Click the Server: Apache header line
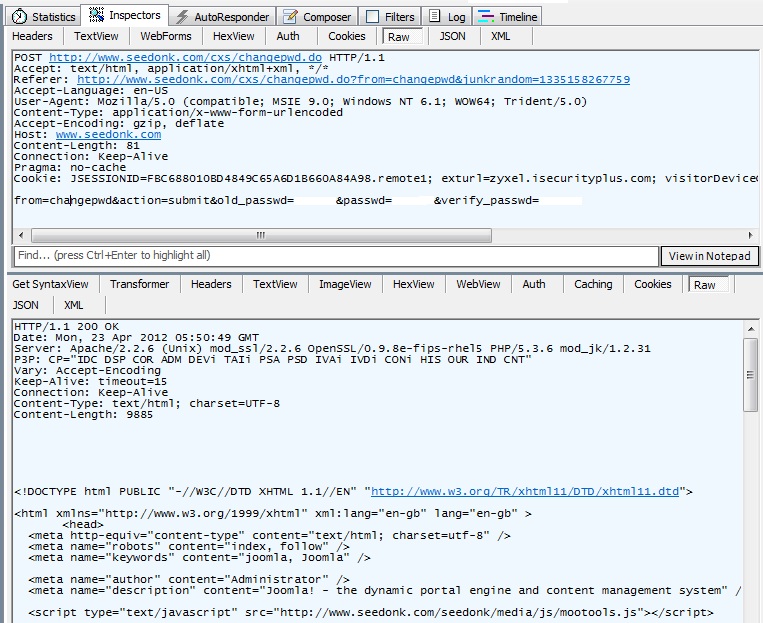Viewport: 763px width, 623px height. (x=332, y=348)
